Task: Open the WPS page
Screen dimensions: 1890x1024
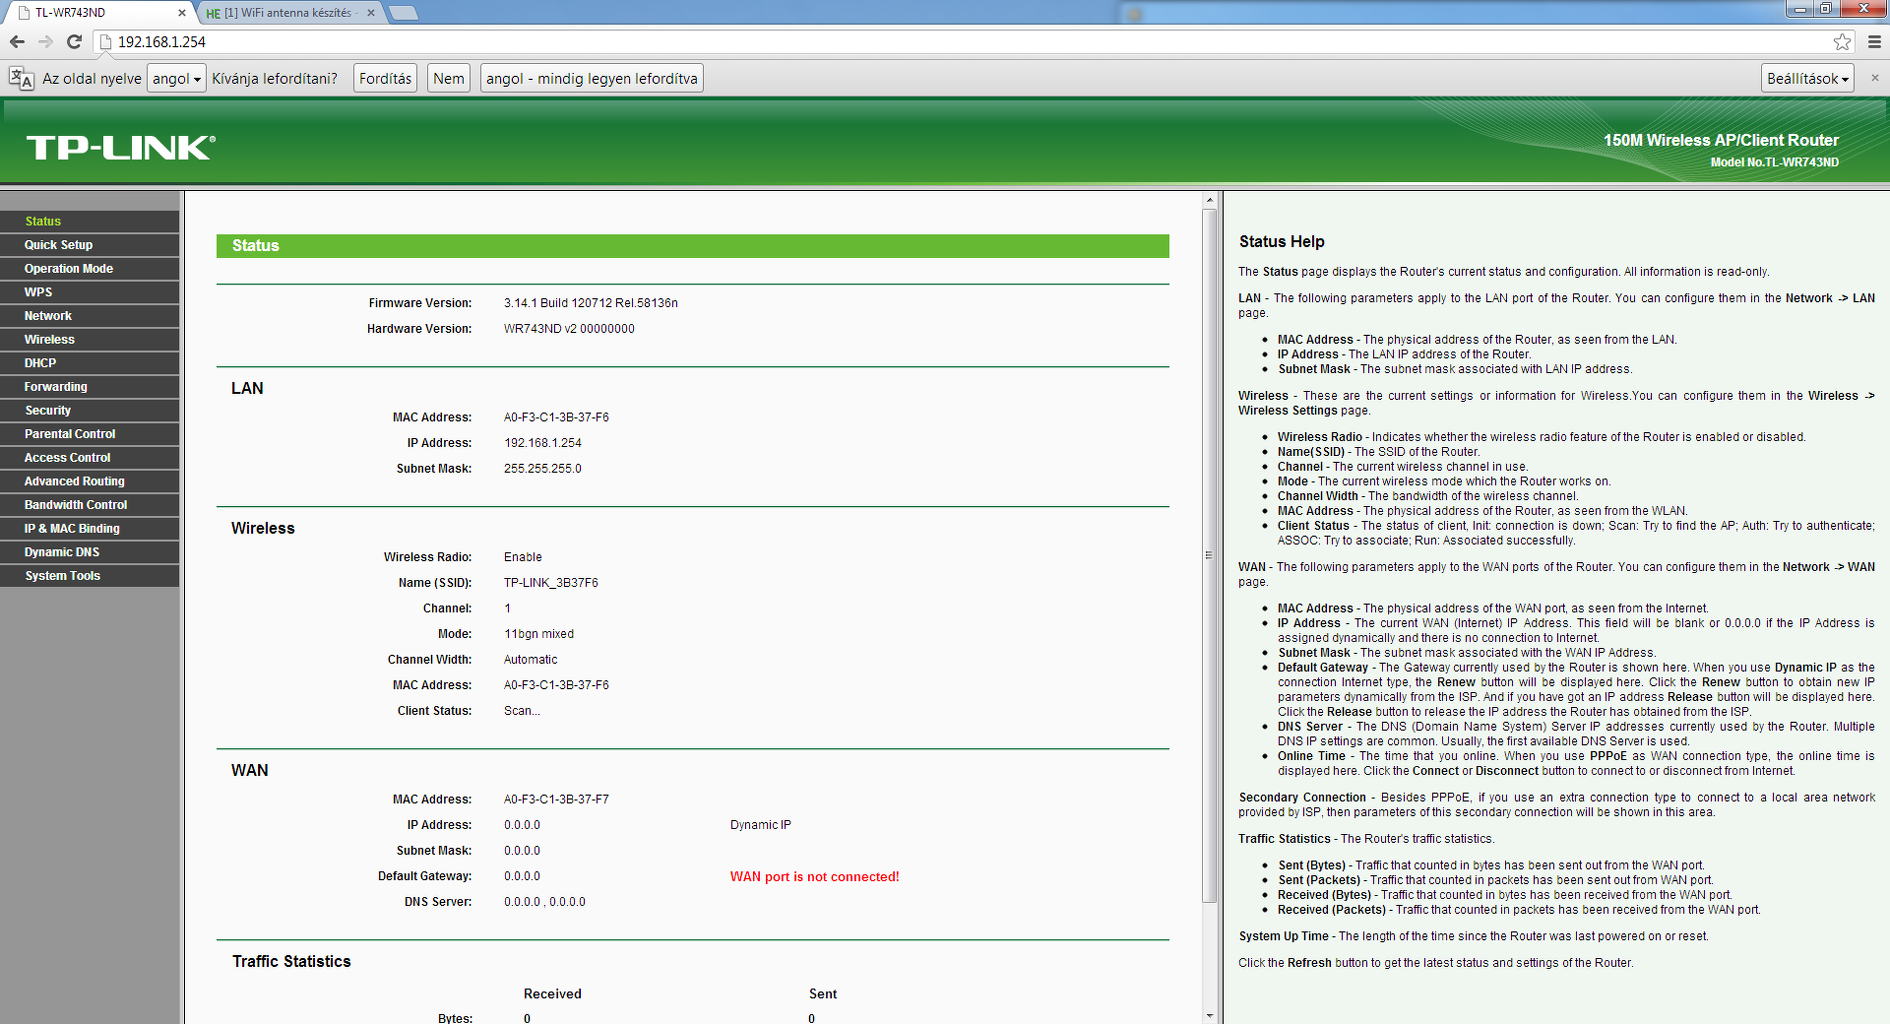Action: click(x=90, y=292)
